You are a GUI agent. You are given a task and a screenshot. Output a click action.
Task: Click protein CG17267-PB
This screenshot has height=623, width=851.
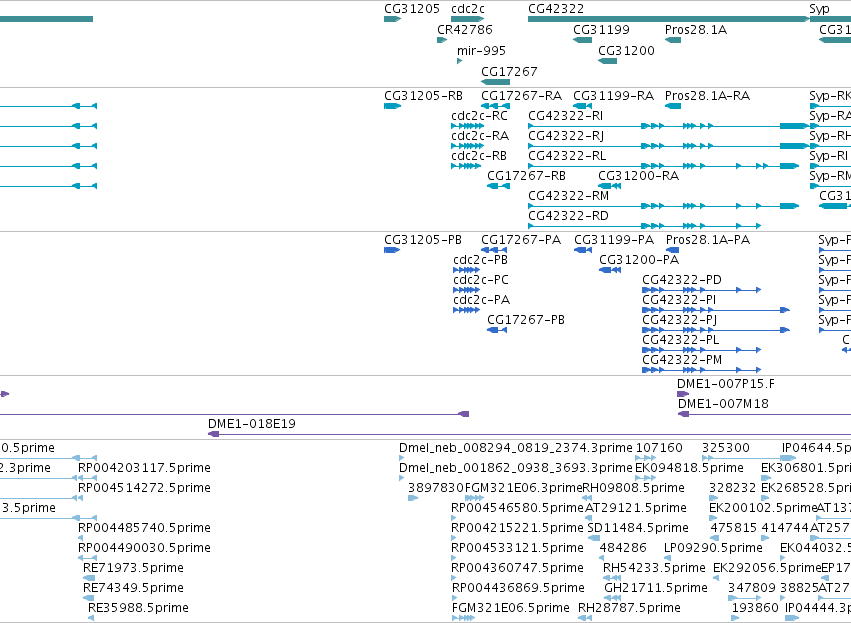[526, 320]
